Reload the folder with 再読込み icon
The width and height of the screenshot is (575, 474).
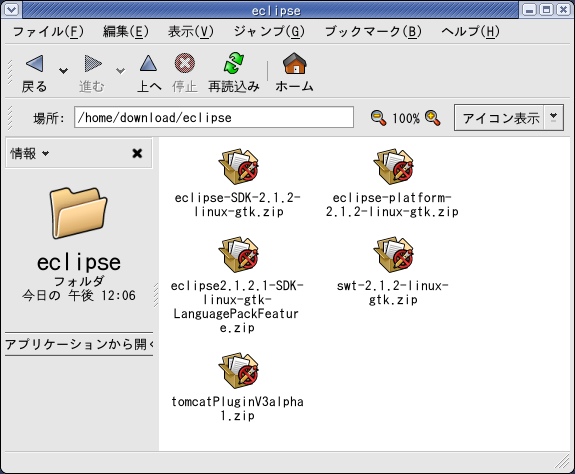click(234, 63)
